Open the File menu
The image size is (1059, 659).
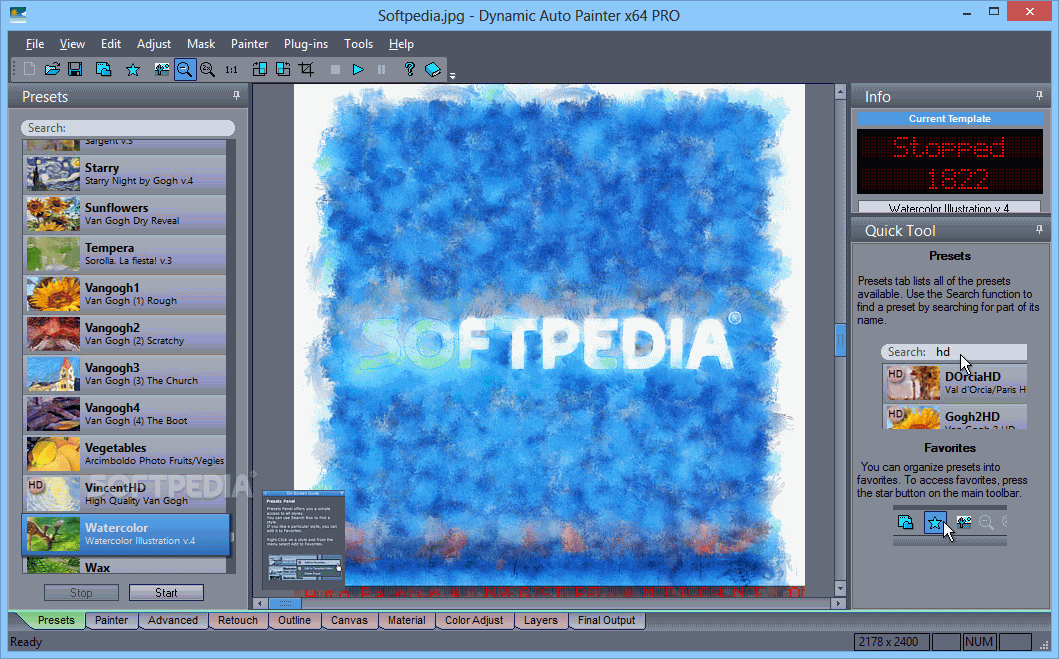coord(35,44)
